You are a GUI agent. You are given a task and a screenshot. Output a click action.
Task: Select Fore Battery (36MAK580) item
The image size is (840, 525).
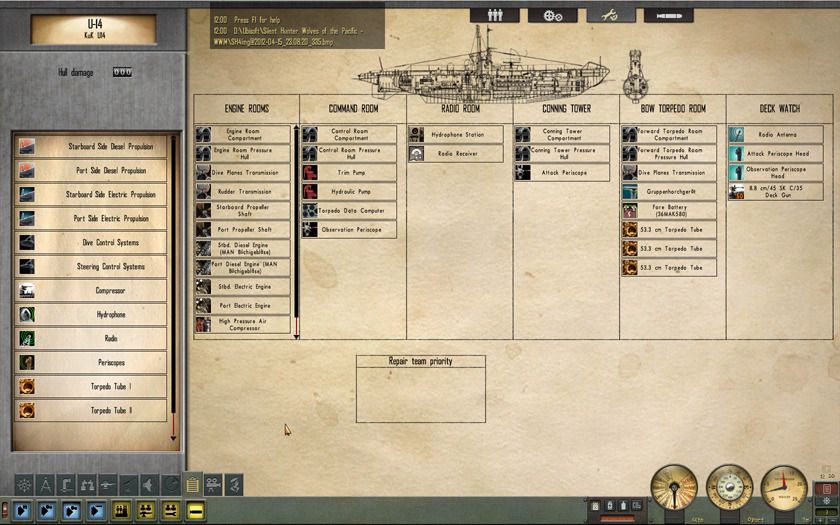[x=669, y=211]
